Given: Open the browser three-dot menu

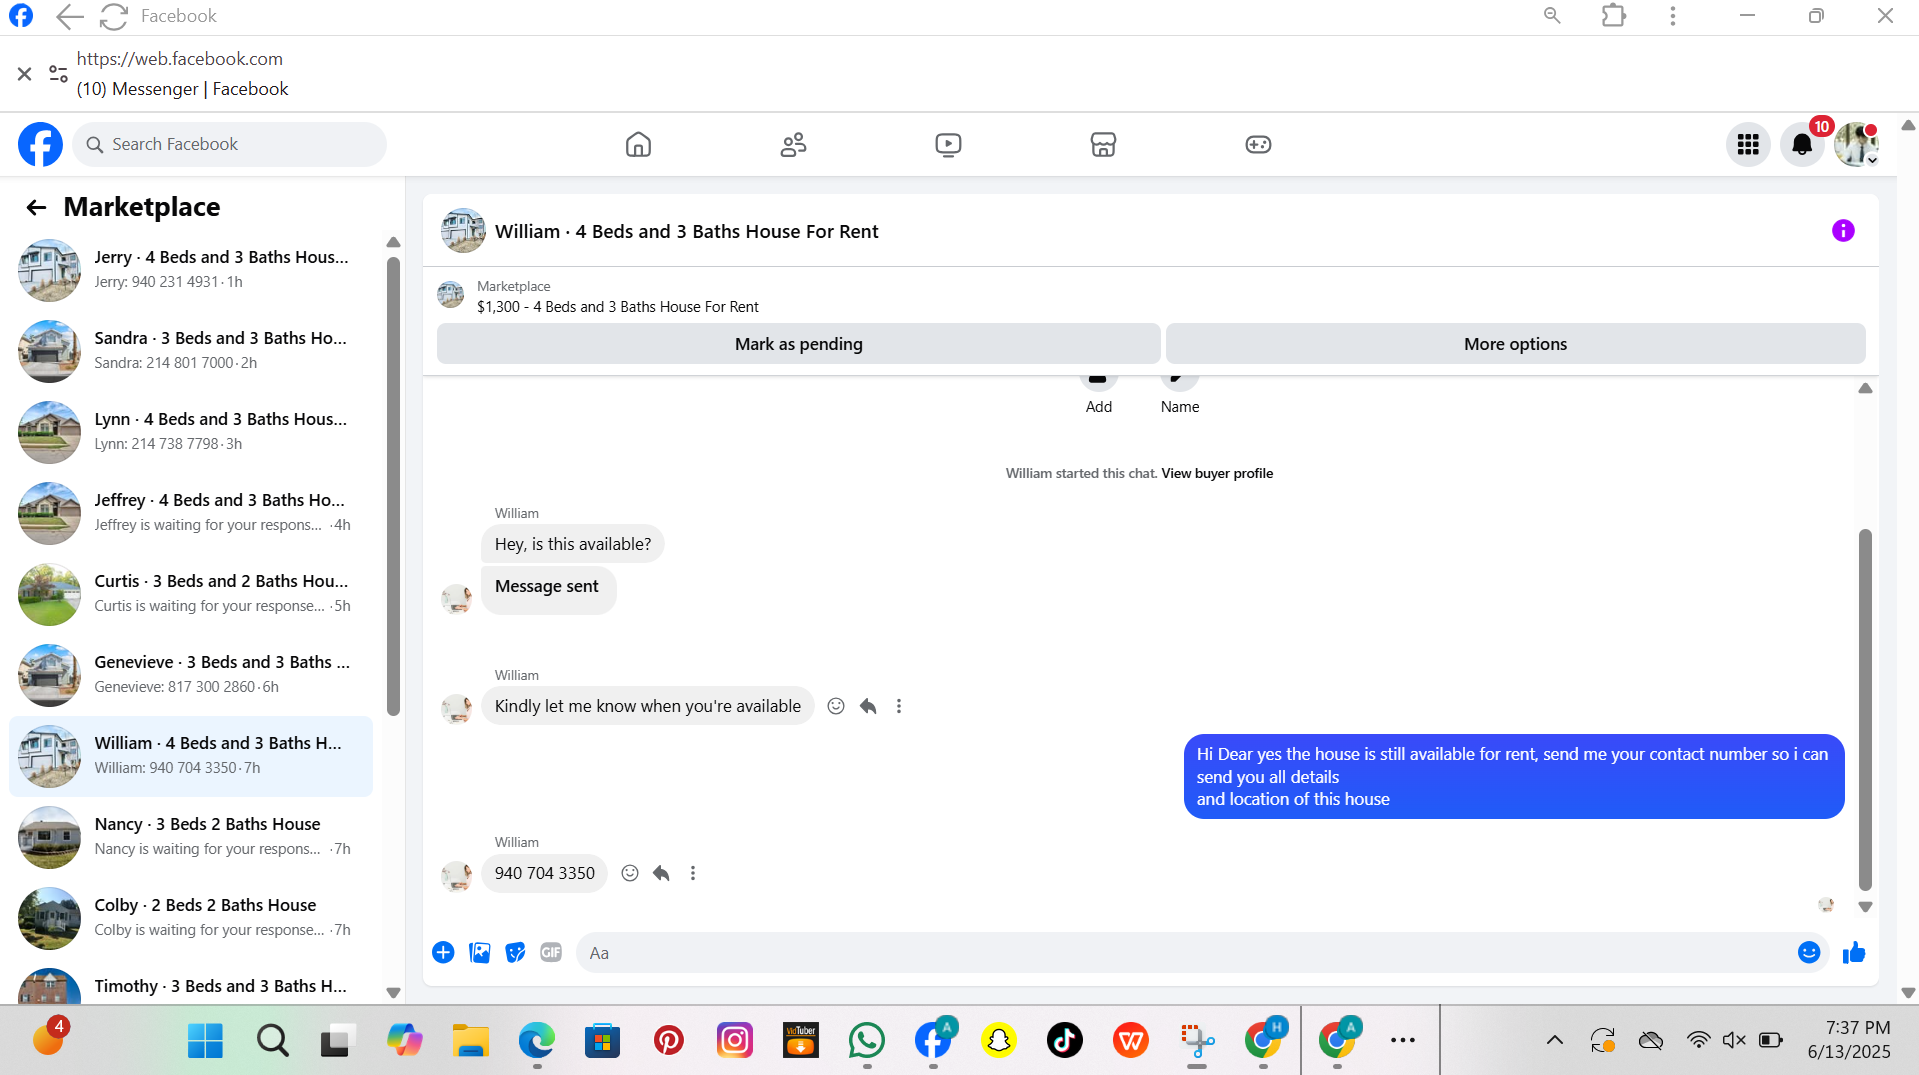Looking at the screenshot, I should 1672,16.
